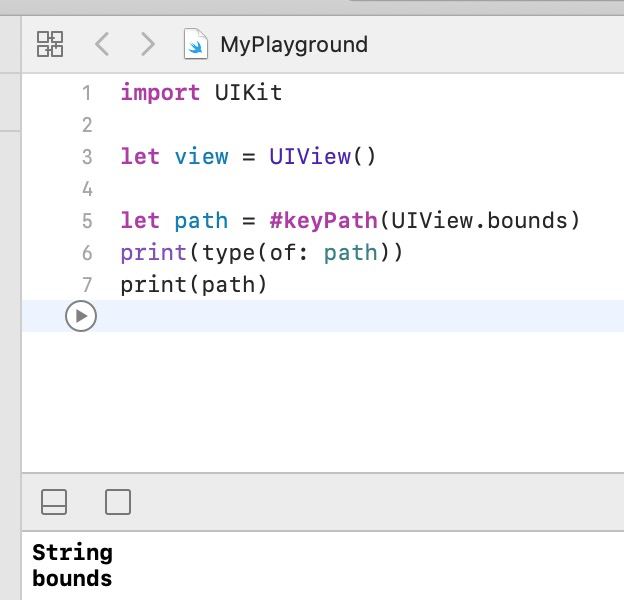Screen dimensions: 624x600
Task: Click UIKit on line 1
Action: pos(248,93)
